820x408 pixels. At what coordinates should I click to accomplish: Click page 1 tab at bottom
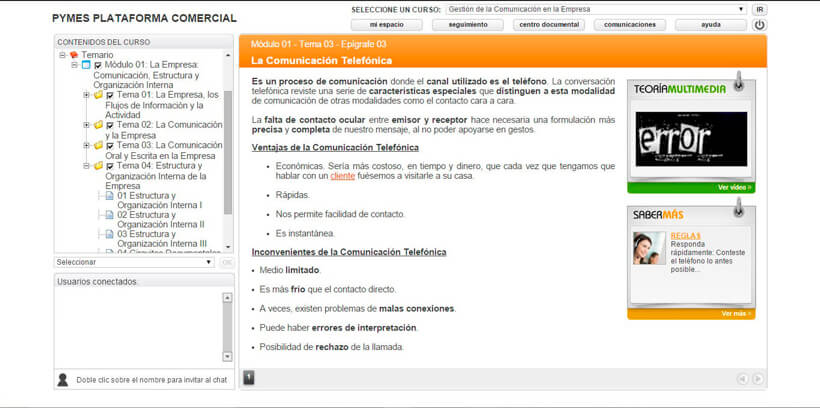tap(249, 378)
